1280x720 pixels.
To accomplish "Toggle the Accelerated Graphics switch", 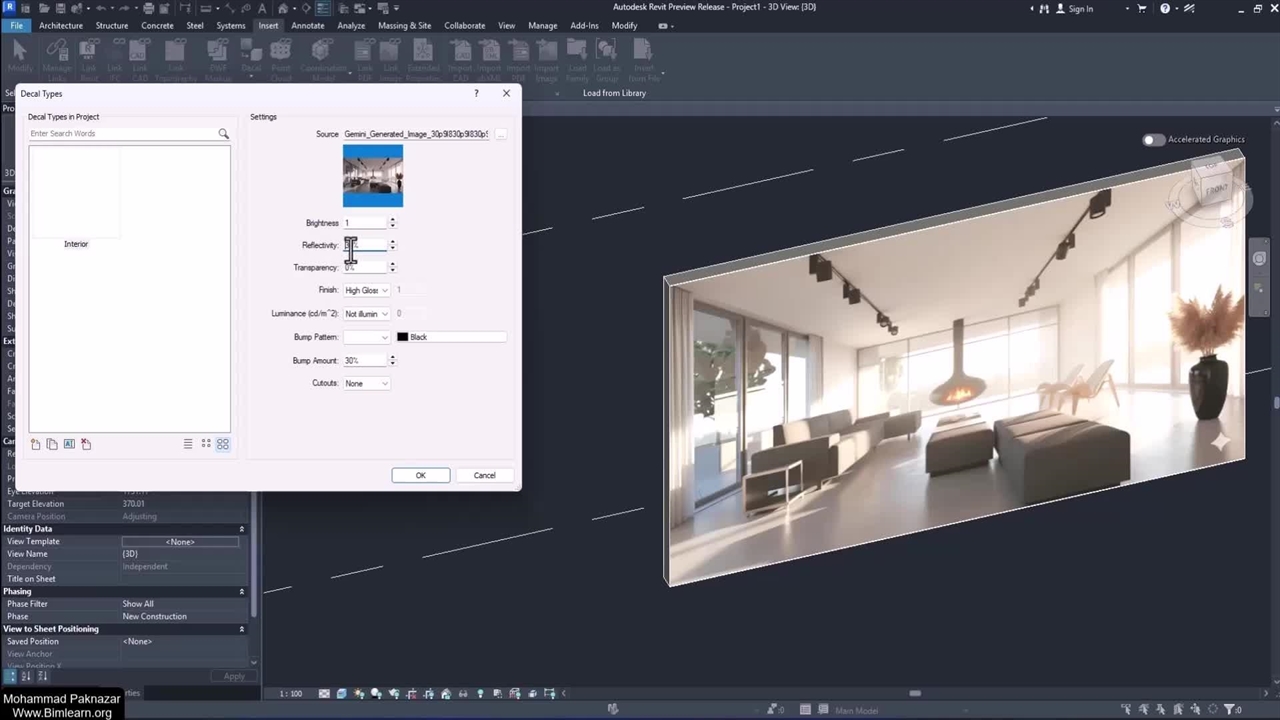I will (x=1153, y=140).
